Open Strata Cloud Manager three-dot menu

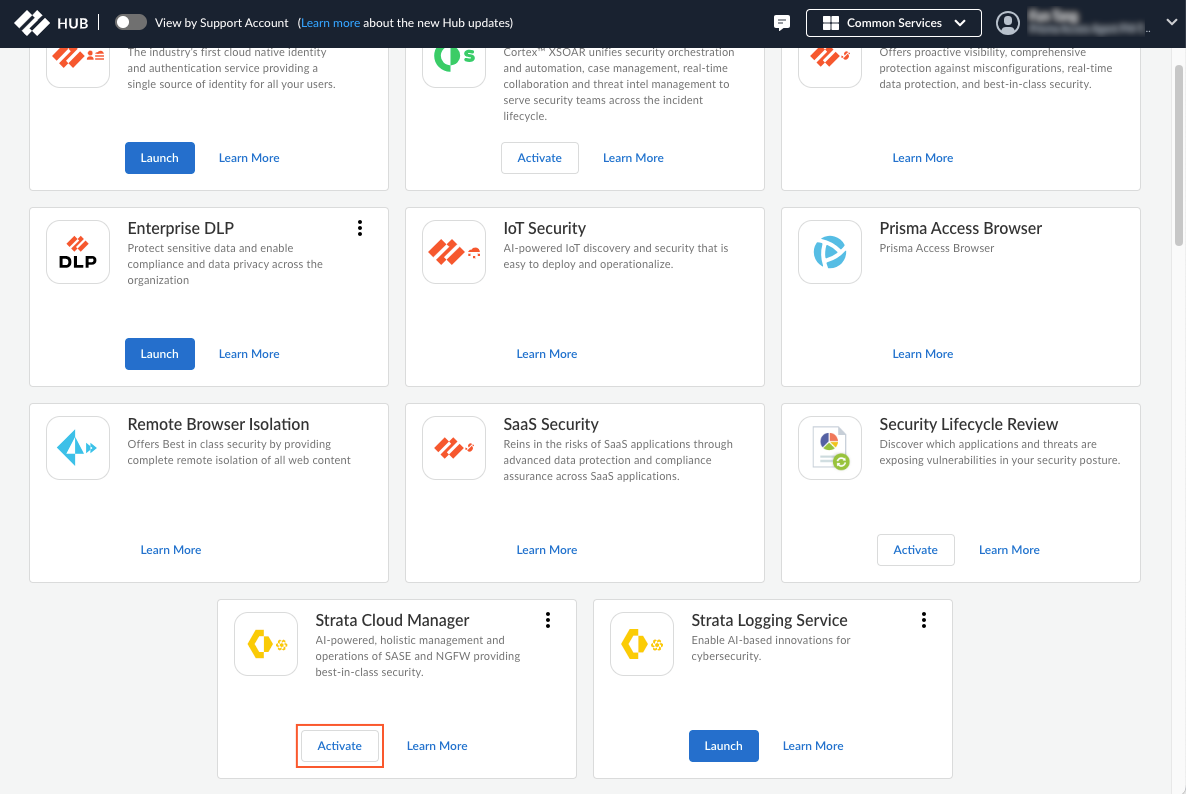548,620
